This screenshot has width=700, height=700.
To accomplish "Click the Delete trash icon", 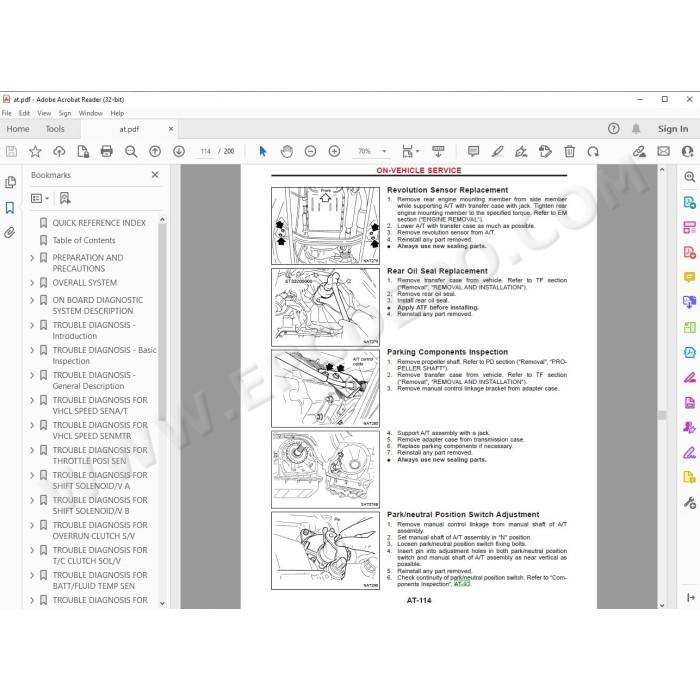I will 570,152.
